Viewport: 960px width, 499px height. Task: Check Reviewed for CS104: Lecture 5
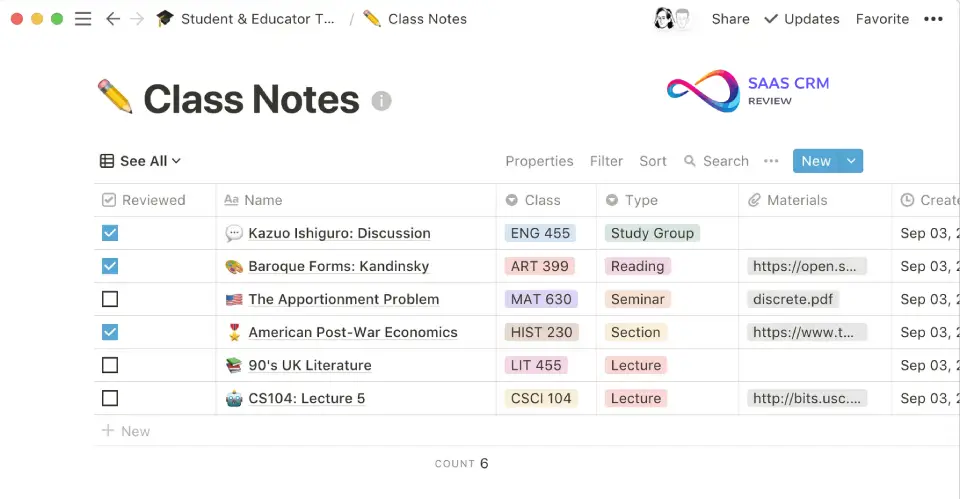[x=110, y=398]
